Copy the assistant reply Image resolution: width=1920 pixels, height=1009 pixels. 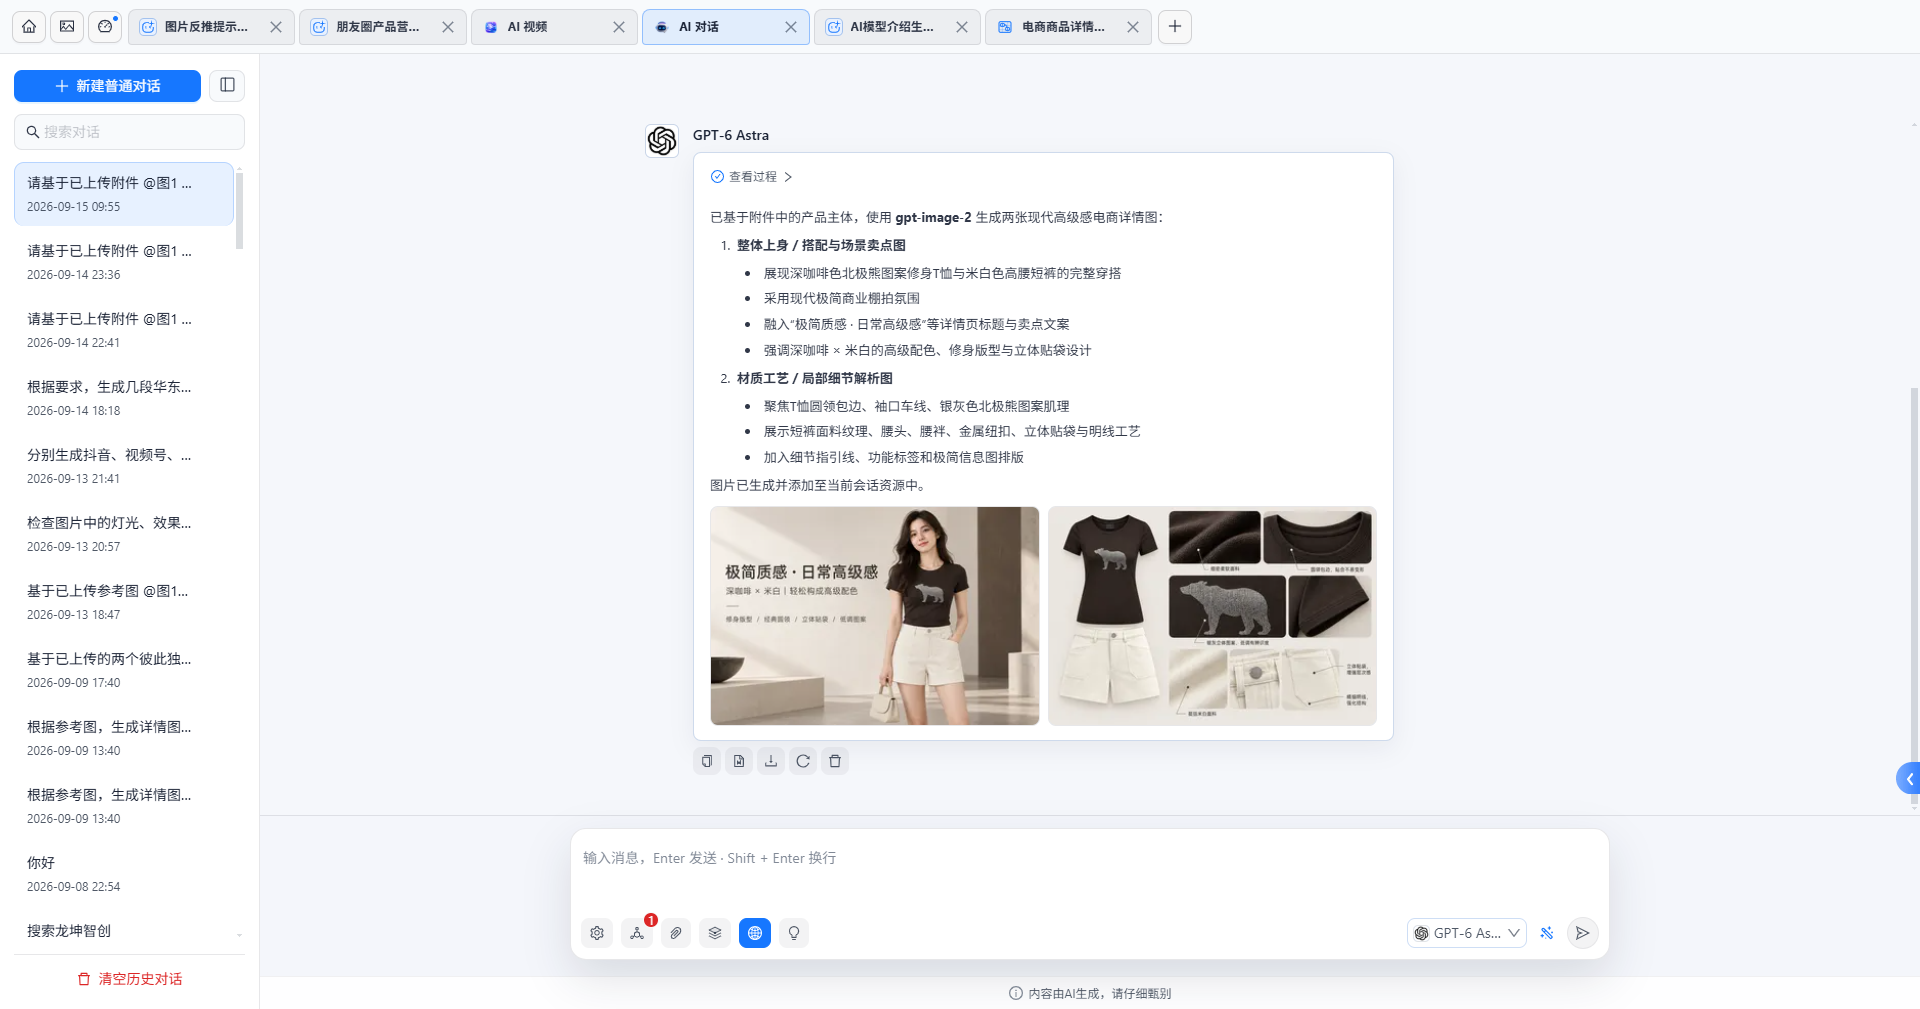click(707, 761)
